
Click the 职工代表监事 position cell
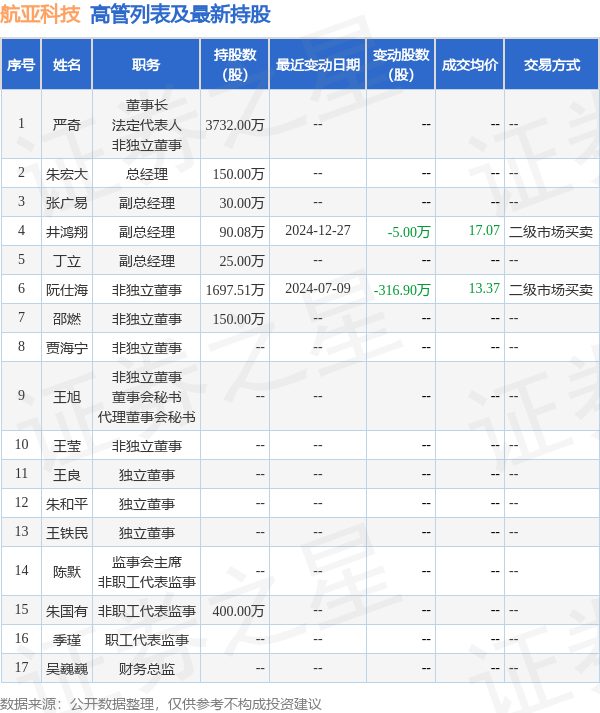pos(146,641)
